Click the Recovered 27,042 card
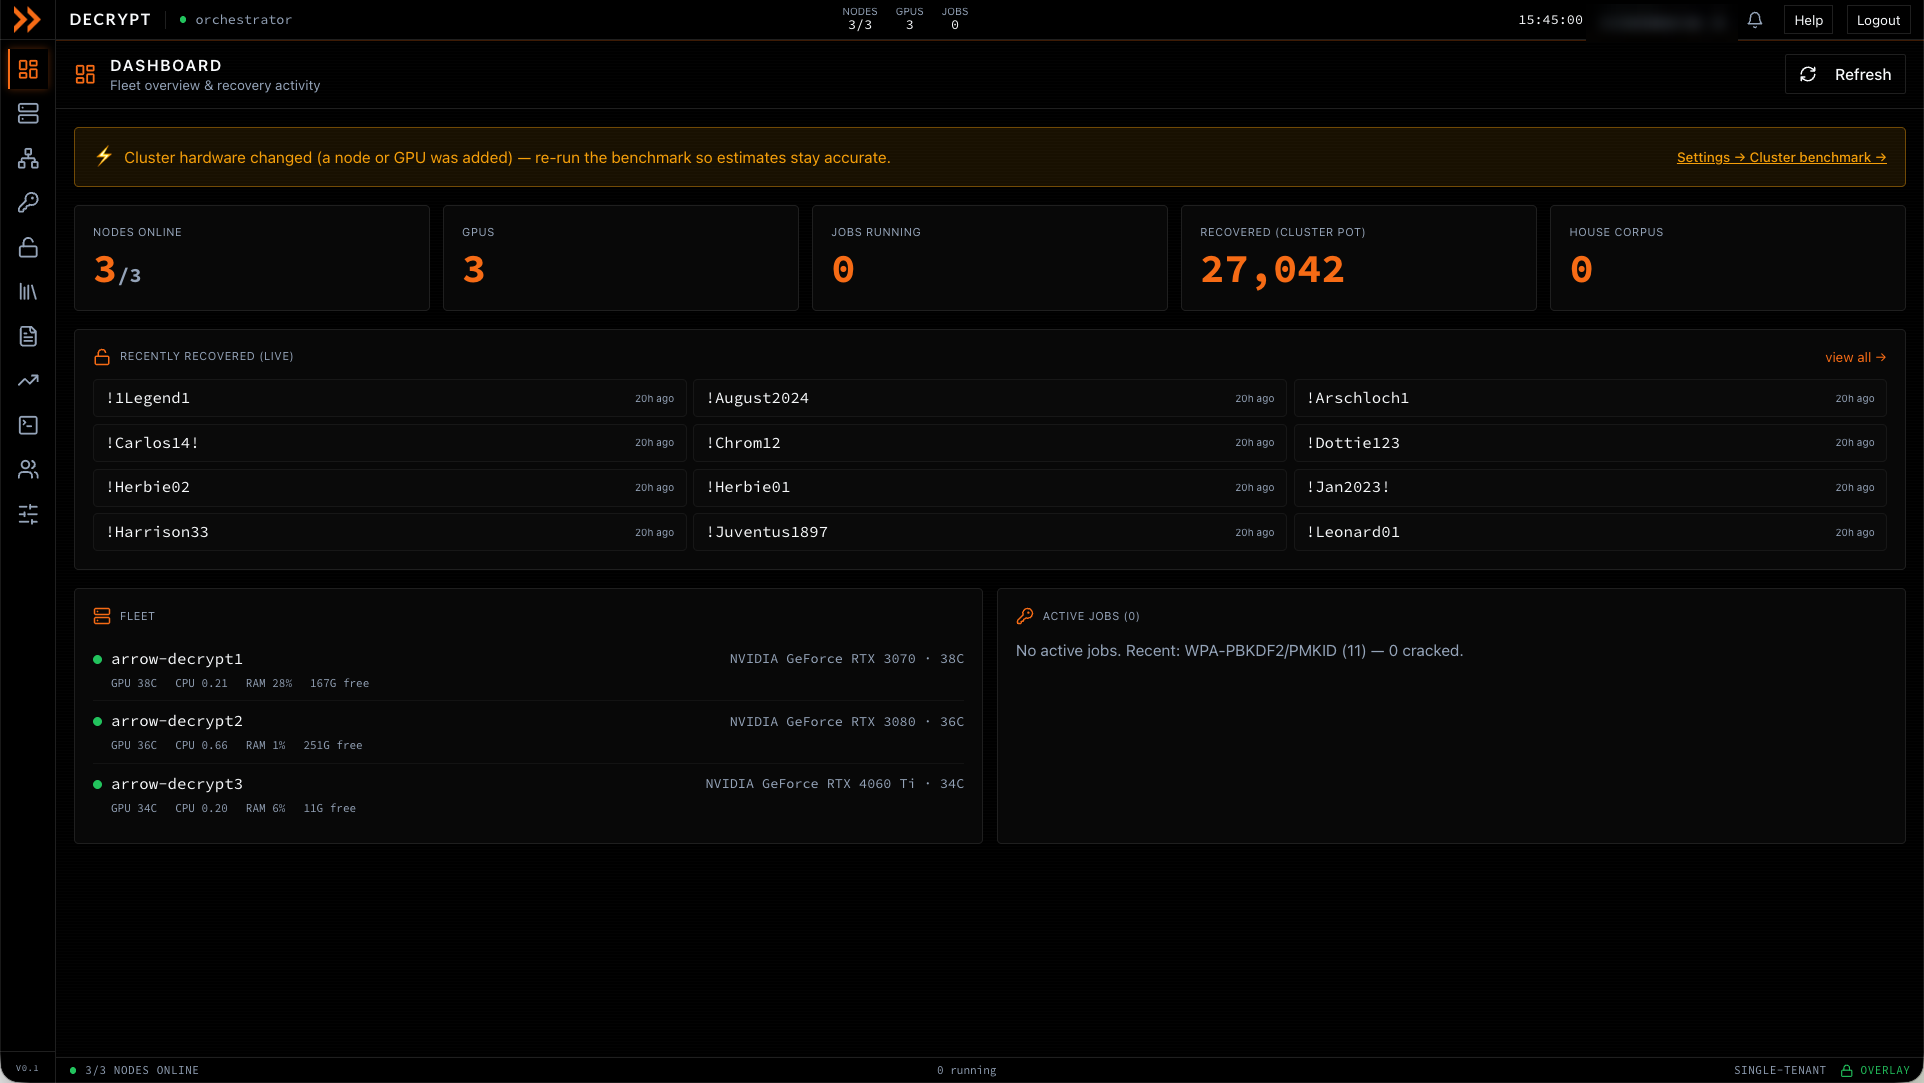The image size is (1924, 1083). coord(1359,258)
